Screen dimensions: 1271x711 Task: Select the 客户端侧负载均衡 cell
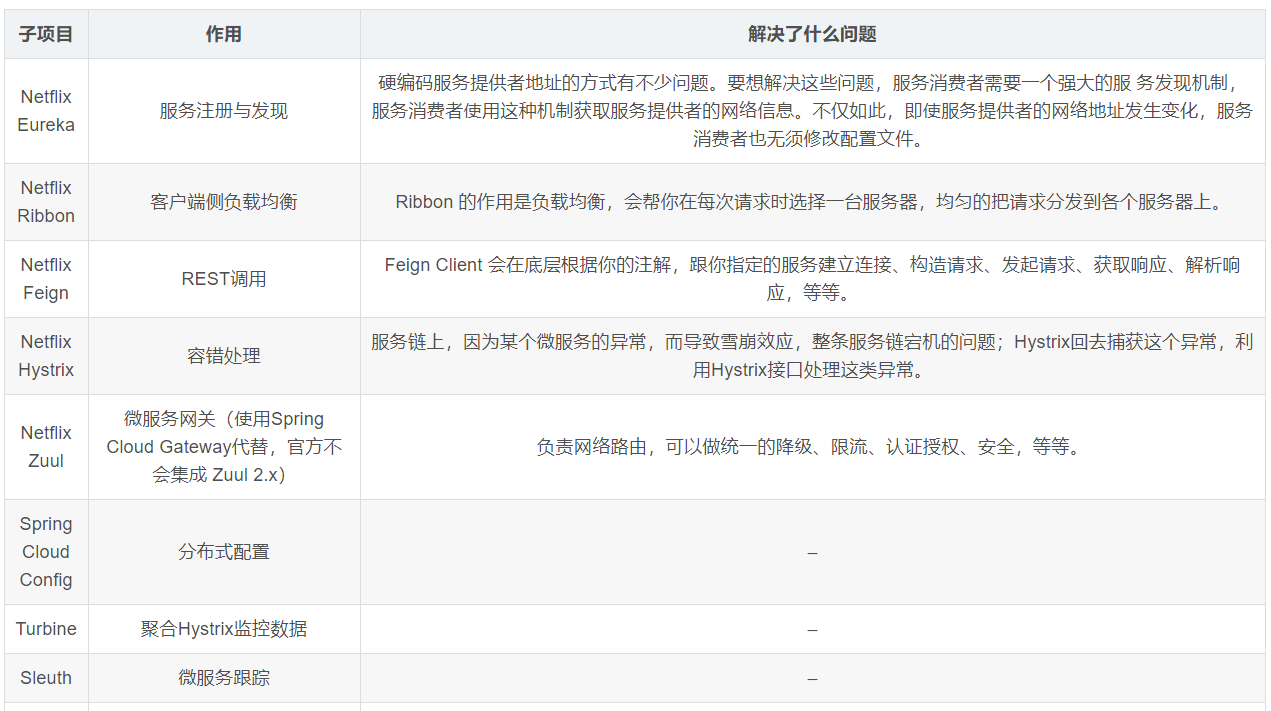tap(224, 202)
